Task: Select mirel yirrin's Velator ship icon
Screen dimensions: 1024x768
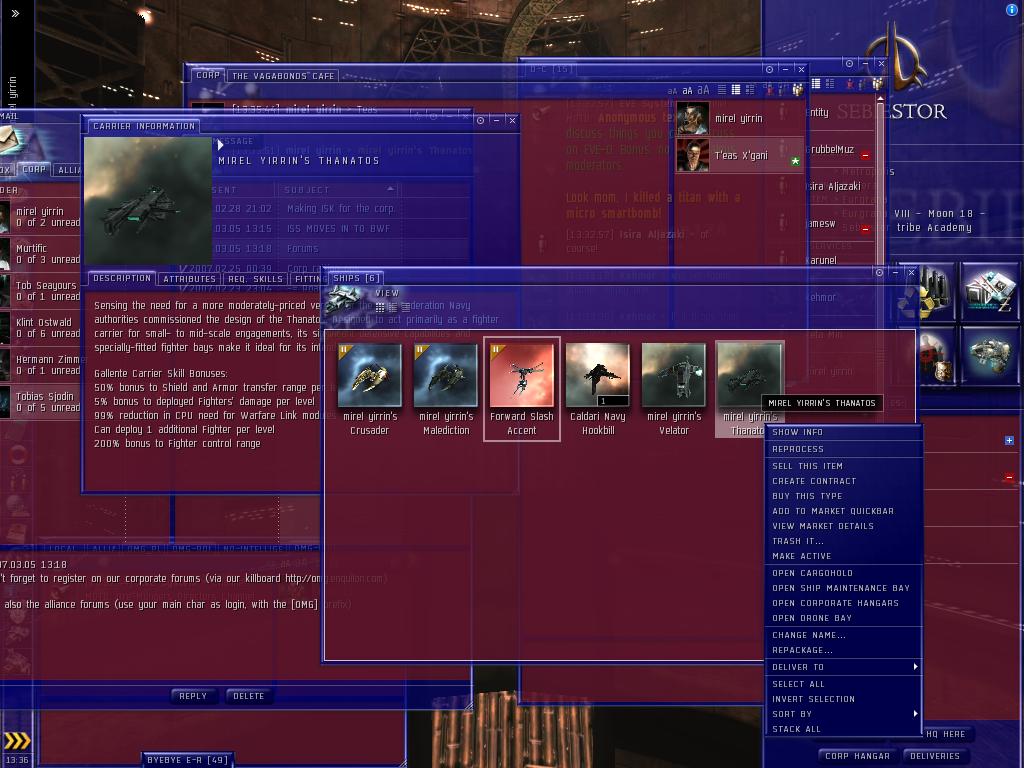Action: pos(673,375)
